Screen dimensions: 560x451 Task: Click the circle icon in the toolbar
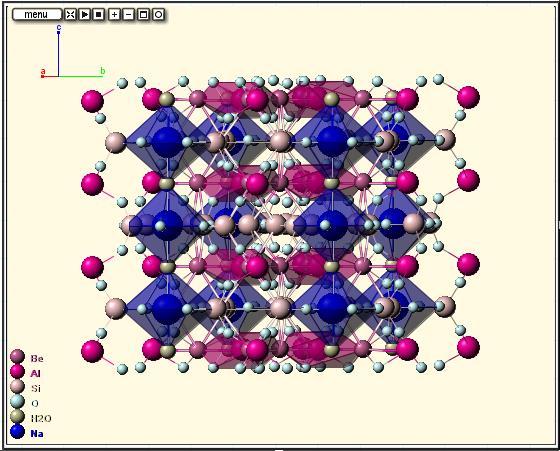[158, 14]
